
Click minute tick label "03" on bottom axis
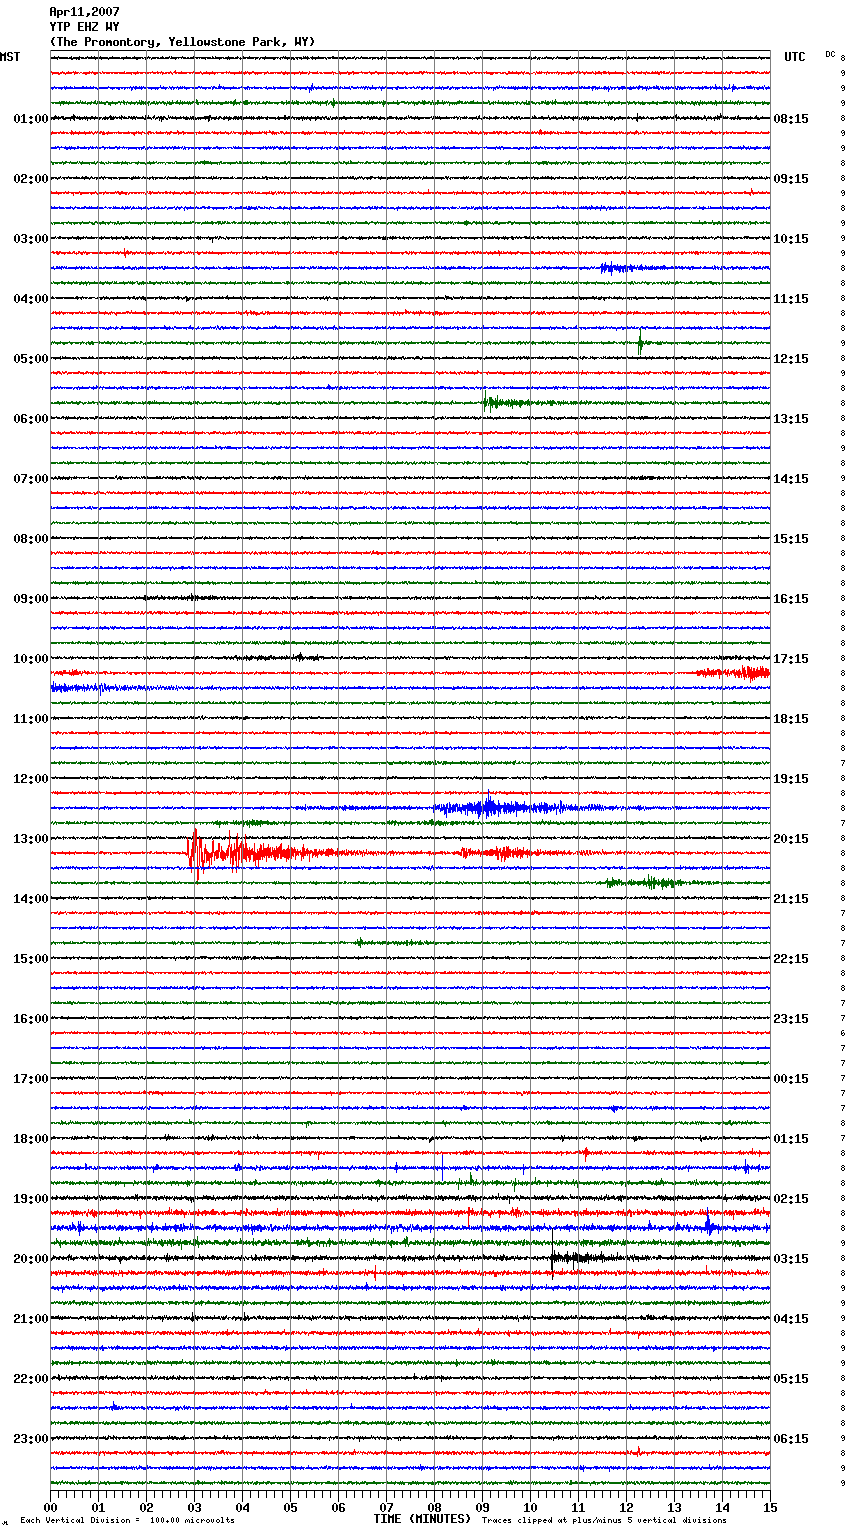pos(195,1507)
